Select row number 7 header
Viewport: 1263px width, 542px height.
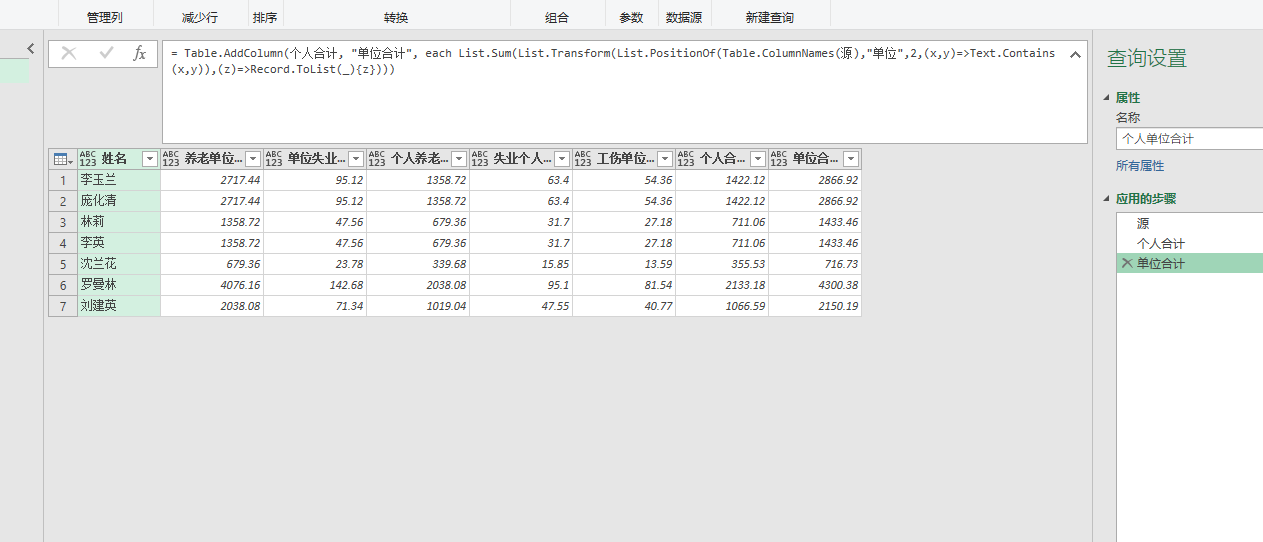62,306
